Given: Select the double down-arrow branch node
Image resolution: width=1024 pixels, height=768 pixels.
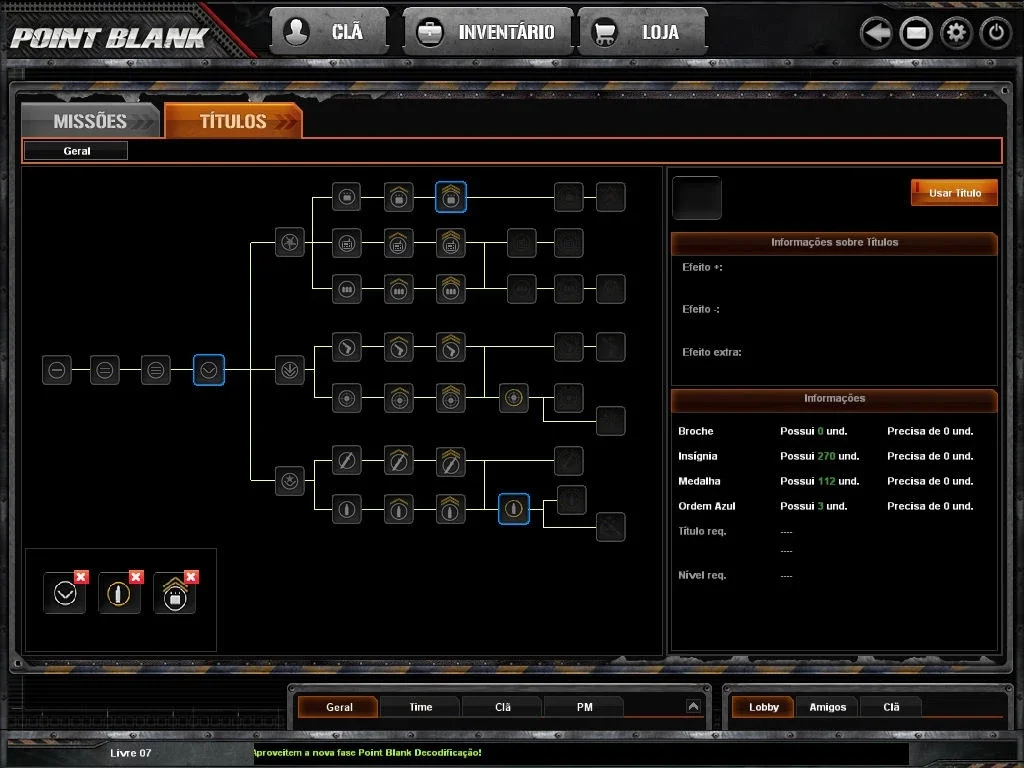Looking at the screenshot, I should pos(289,370).
